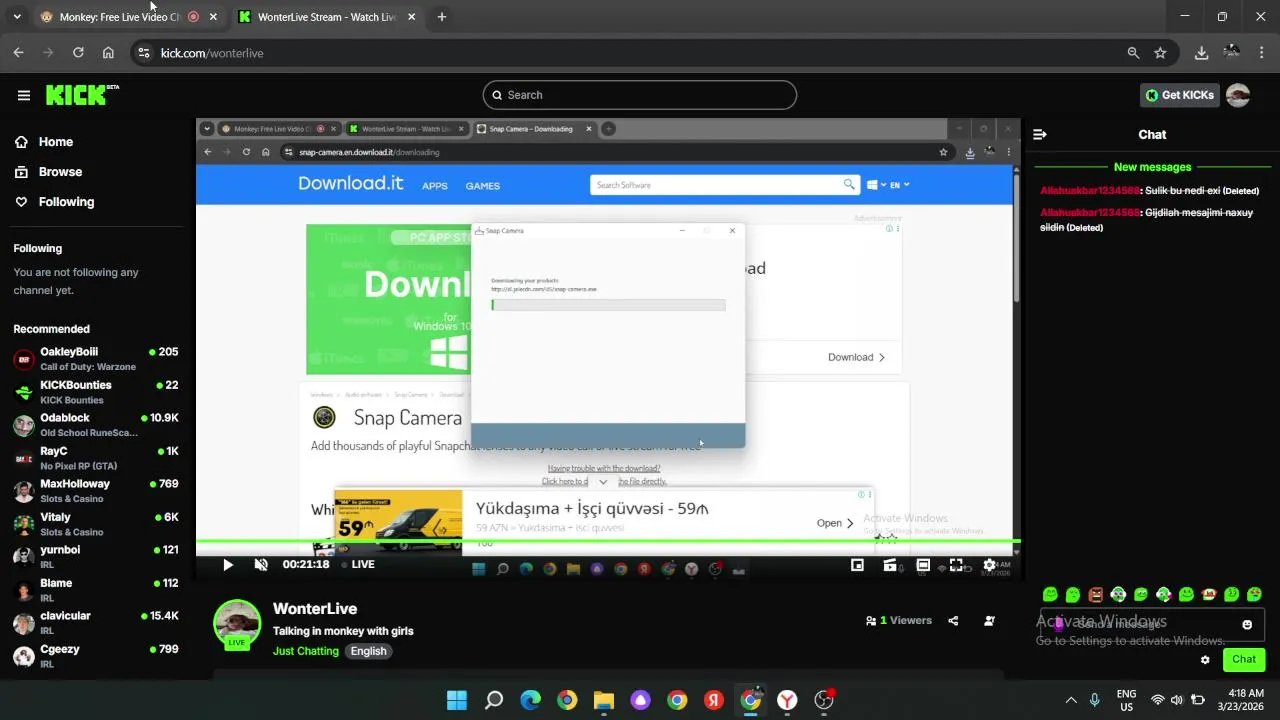Open WonterLive channel avatar
Screen dimensions: 1280x720
tap(237, 624)
